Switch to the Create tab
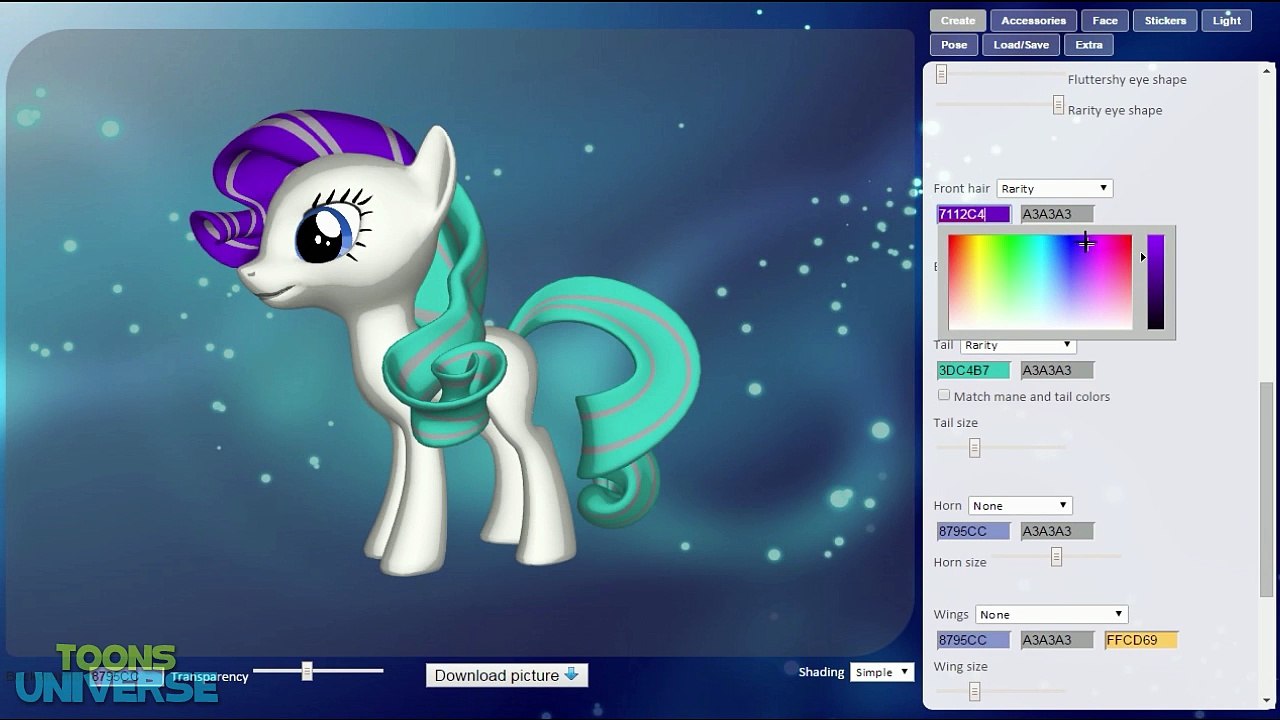 pos(957,20)
